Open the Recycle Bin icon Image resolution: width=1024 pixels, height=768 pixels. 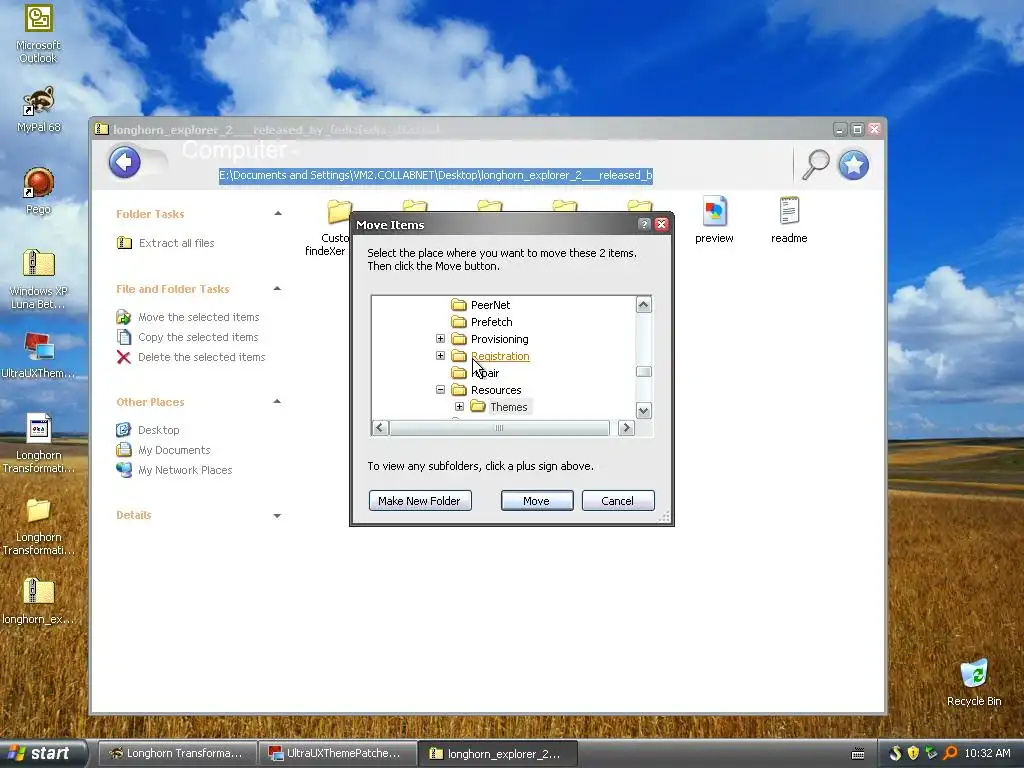click(x=974, y=682)
